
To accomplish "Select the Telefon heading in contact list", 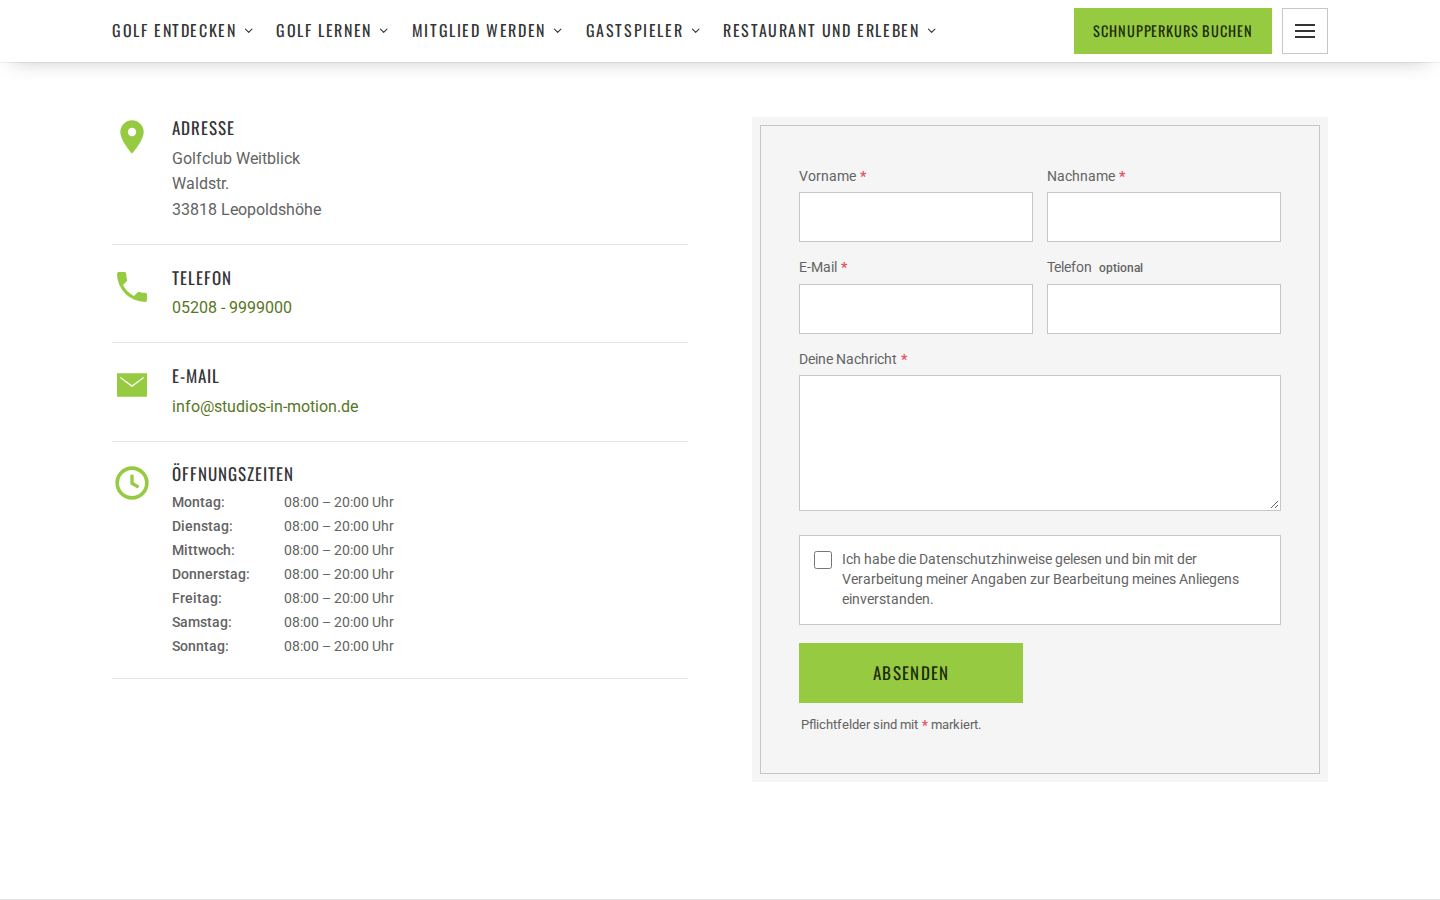I will [x=202, y=278].
